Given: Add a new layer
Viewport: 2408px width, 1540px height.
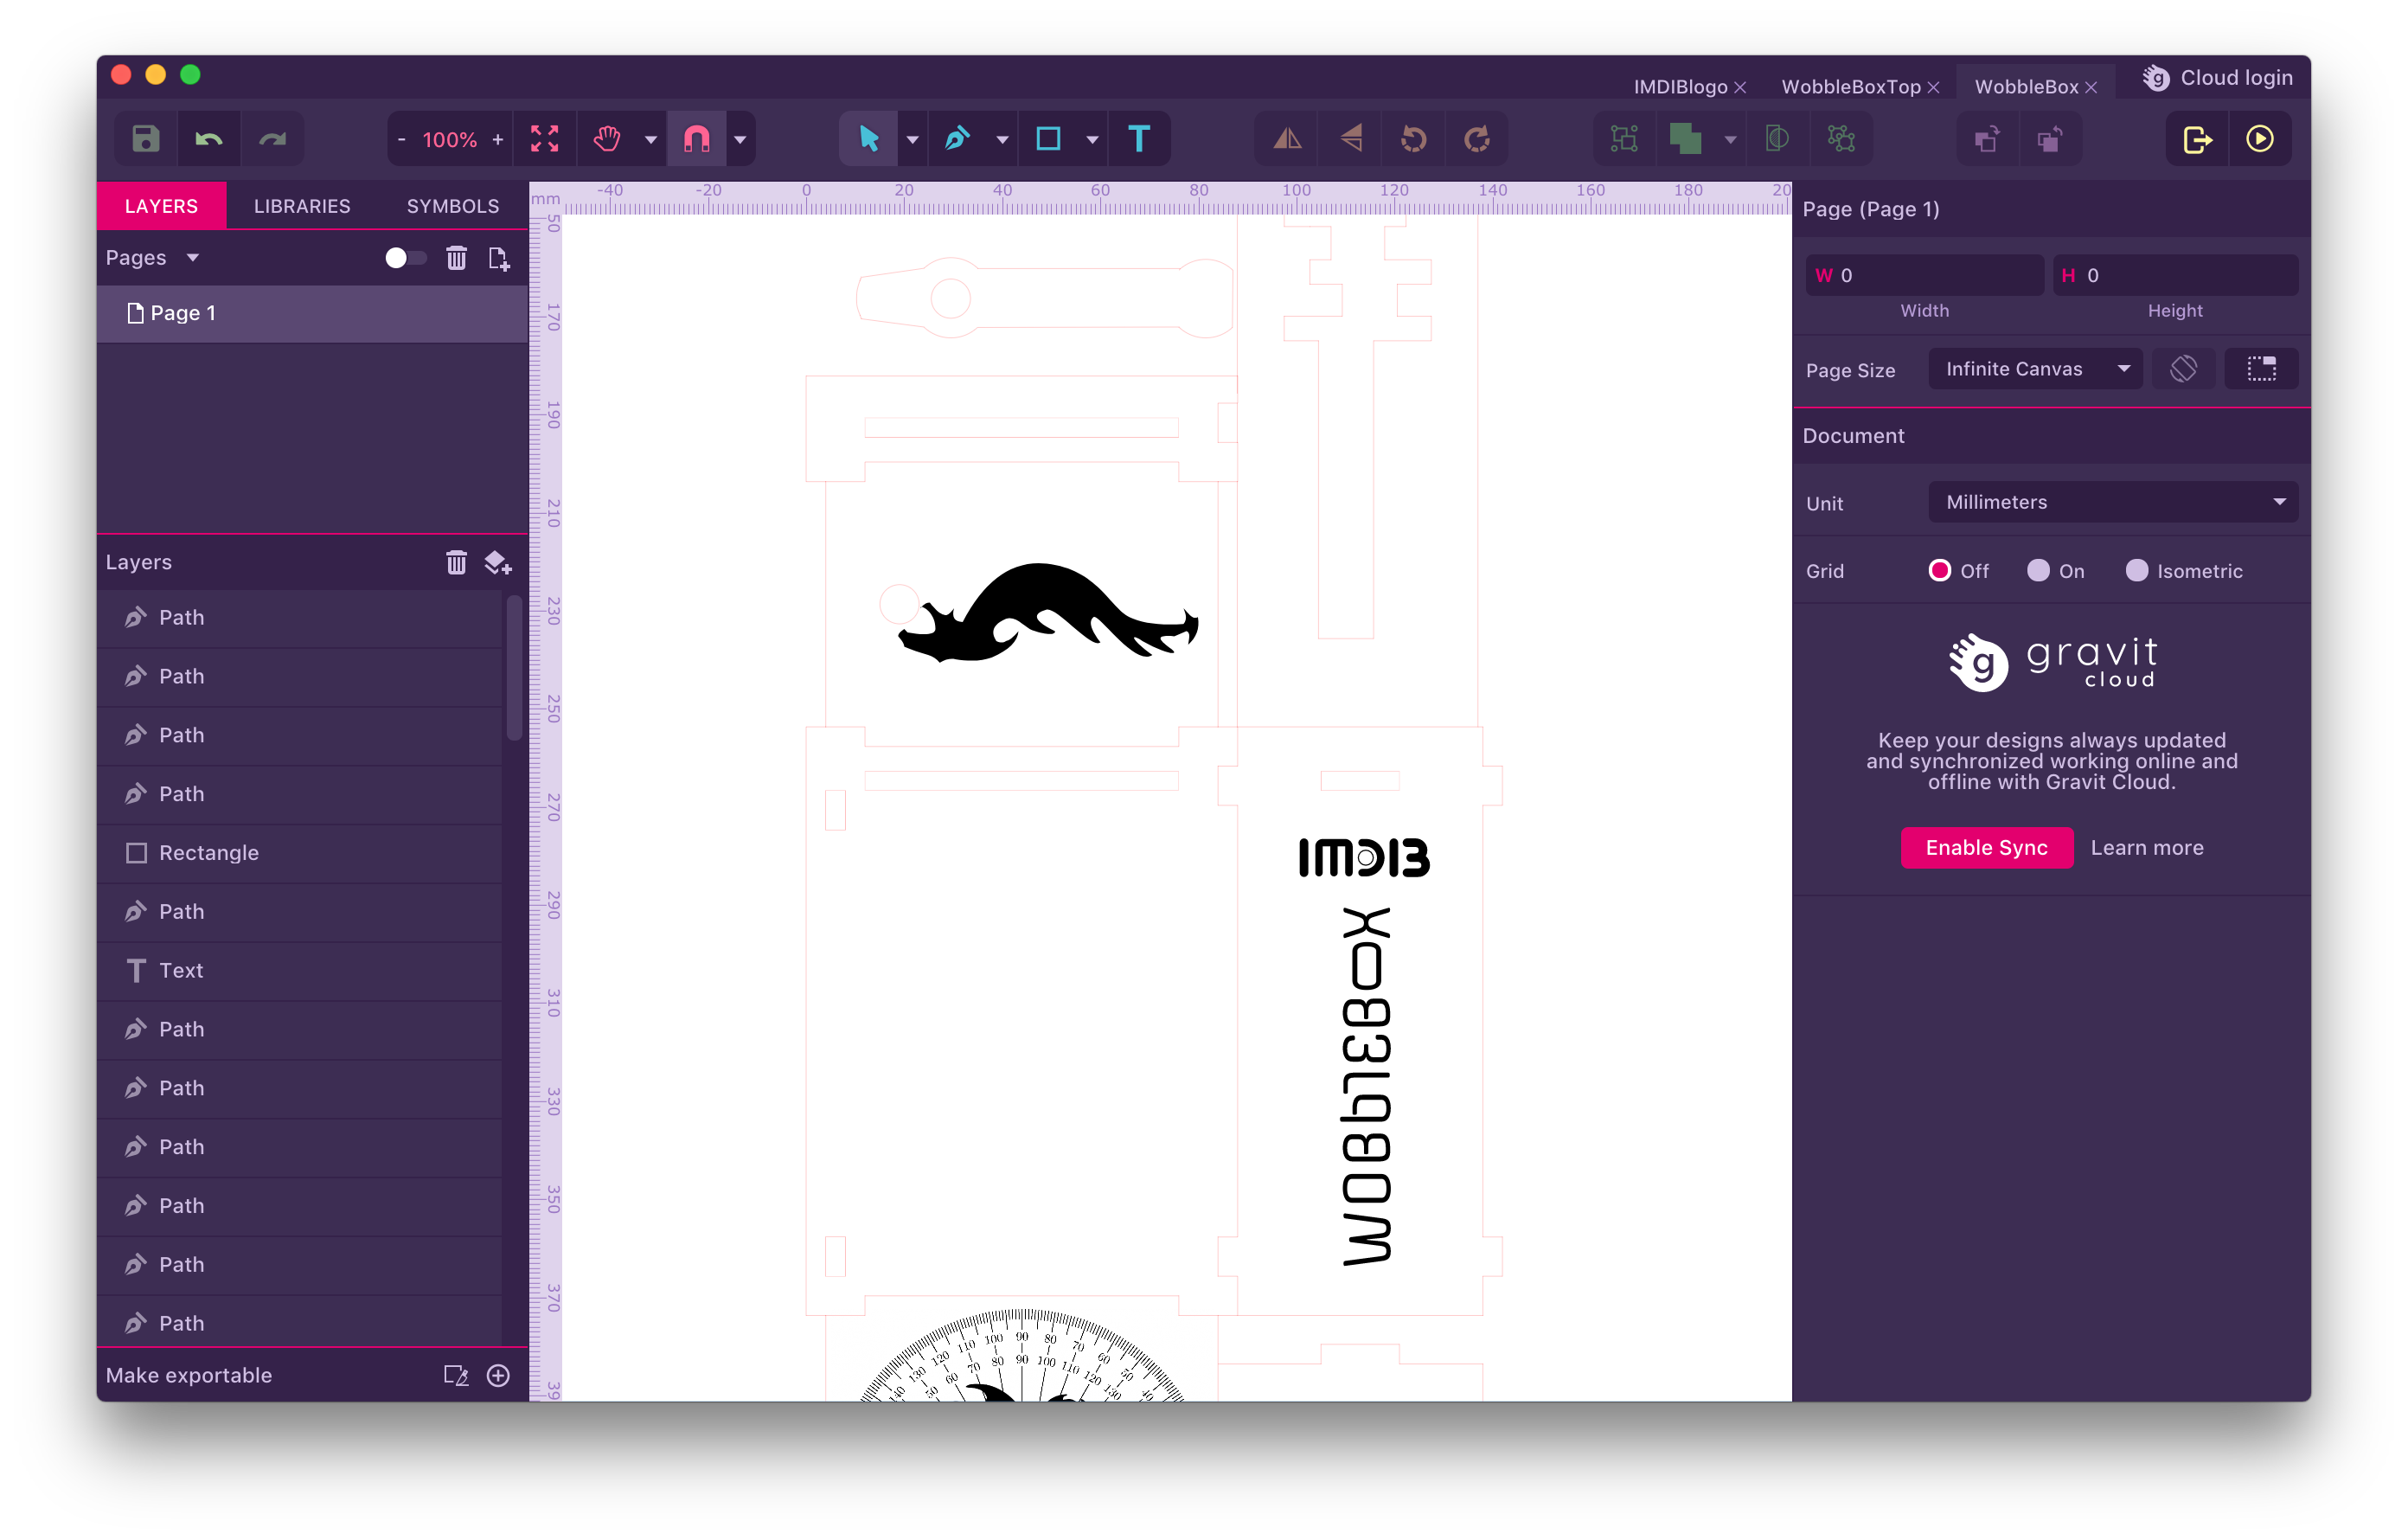Looking at the screenshot, I should (x=498, y=562).
